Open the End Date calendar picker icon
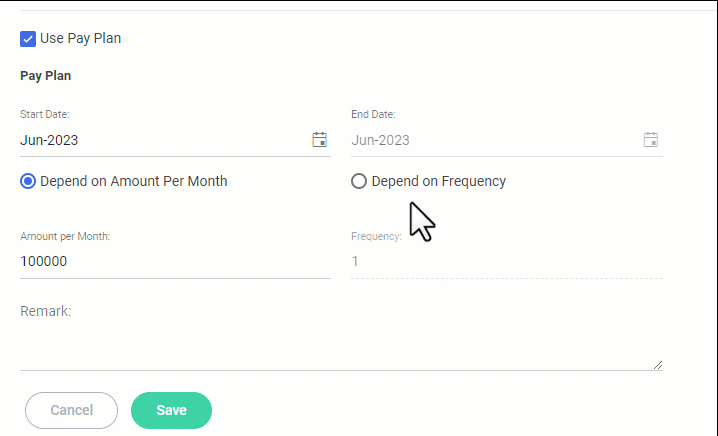This screenshot has height=436, width=718. pos(651,140)
